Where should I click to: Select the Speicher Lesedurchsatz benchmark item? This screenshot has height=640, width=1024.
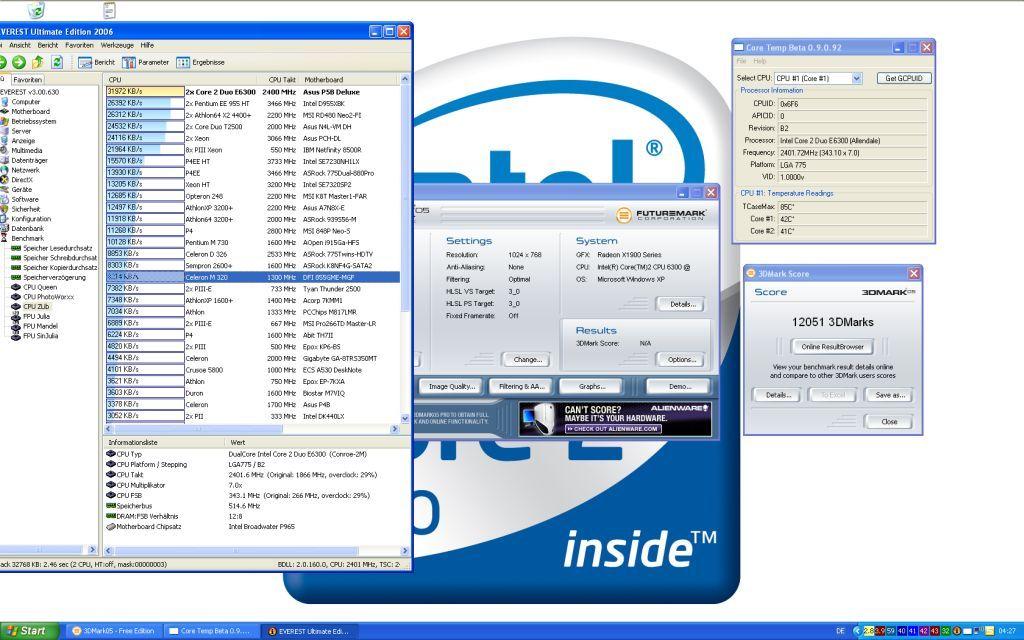(52, 248)
